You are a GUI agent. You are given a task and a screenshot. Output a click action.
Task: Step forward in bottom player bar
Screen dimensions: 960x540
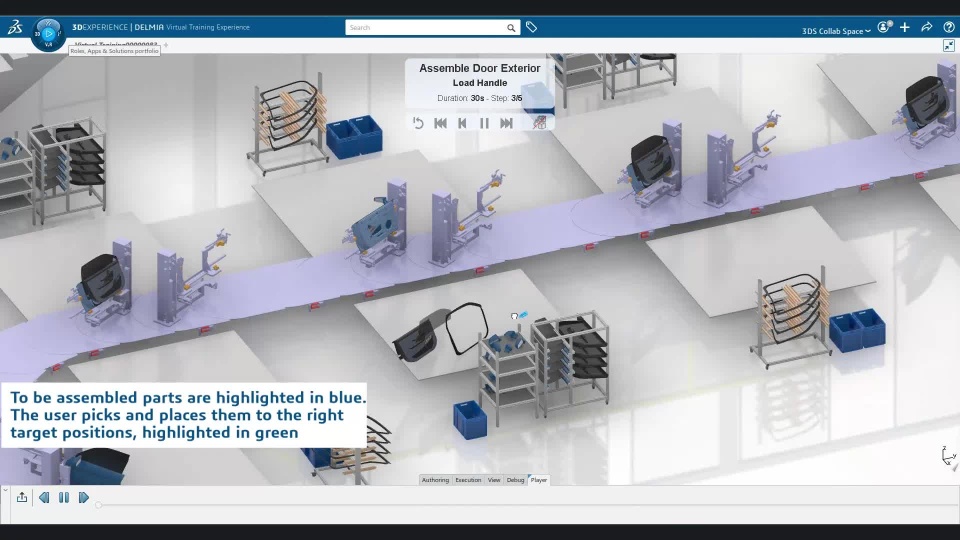[x=84, y=498]
